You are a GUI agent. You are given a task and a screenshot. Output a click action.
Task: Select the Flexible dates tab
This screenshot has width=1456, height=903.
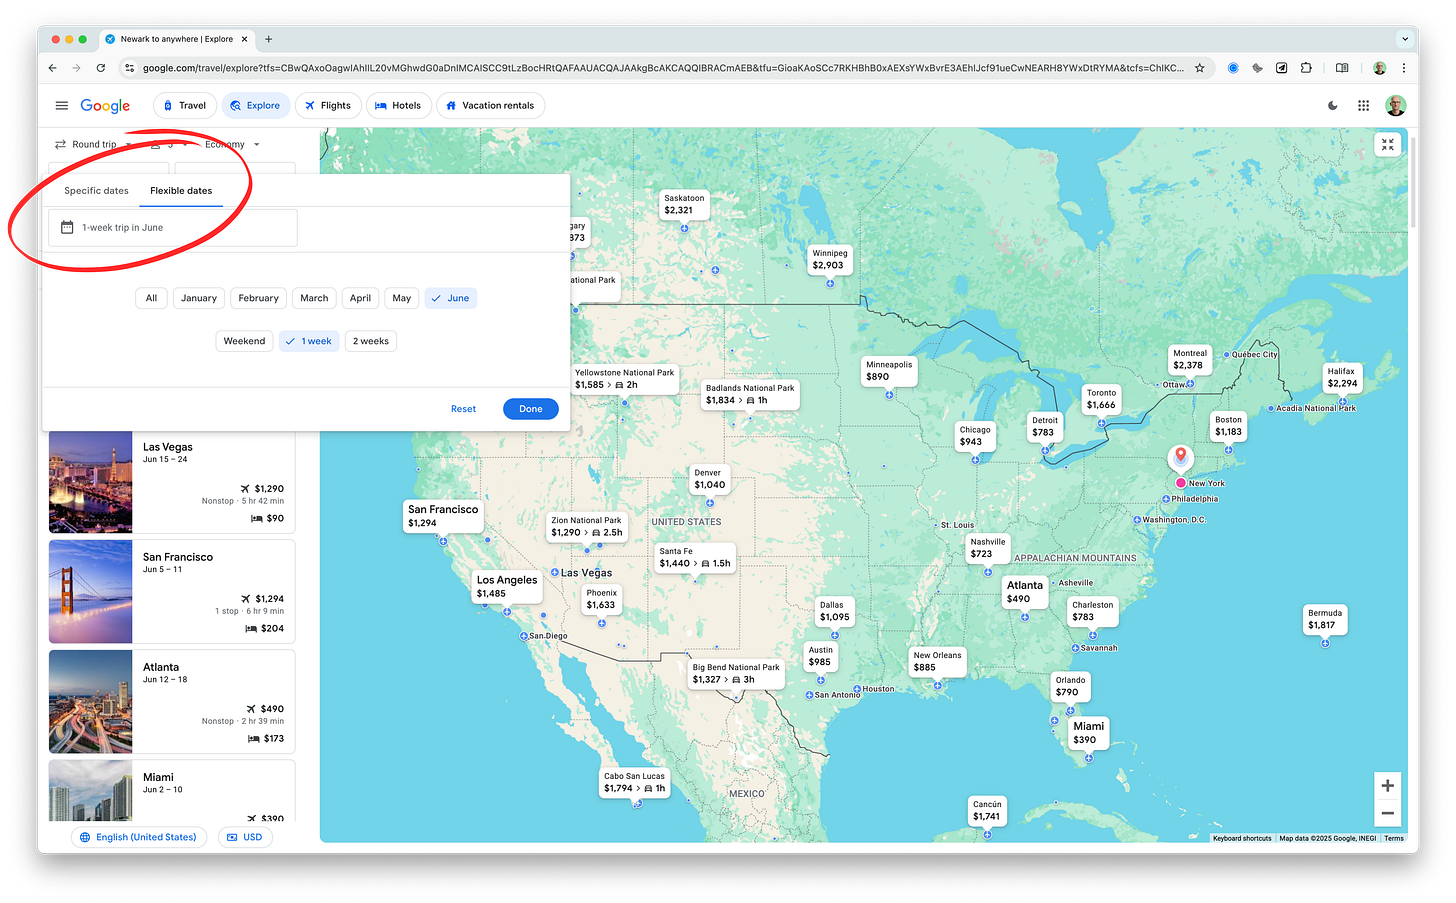(x=181, y=190)
